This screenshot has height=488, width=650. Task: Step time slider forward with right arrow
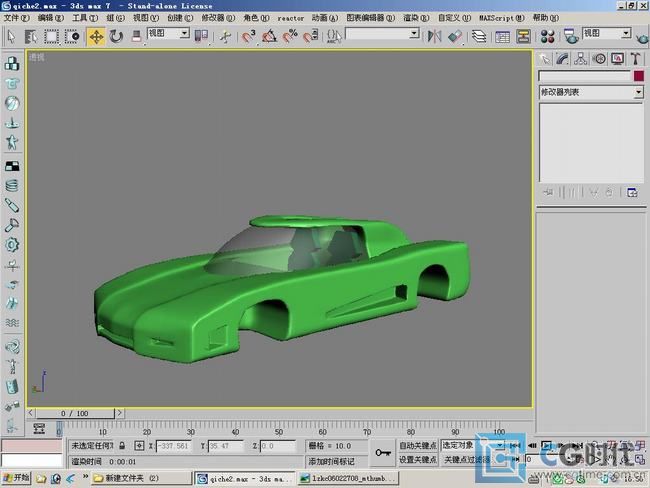(119, 413)
